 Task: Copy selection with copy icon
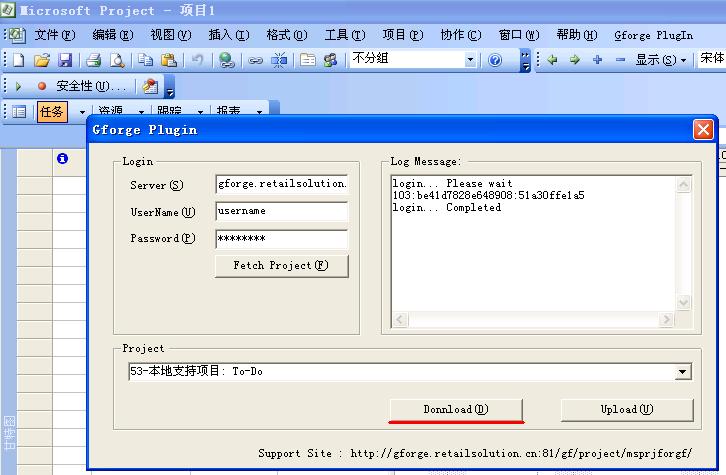click(x=145, y=60)
